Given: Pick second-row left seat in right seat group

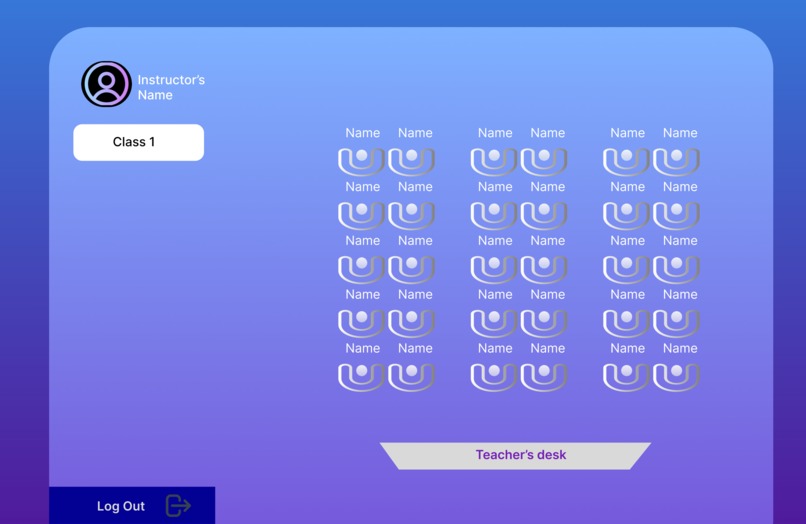Looking at the screenshot, I should coord(626,215).
